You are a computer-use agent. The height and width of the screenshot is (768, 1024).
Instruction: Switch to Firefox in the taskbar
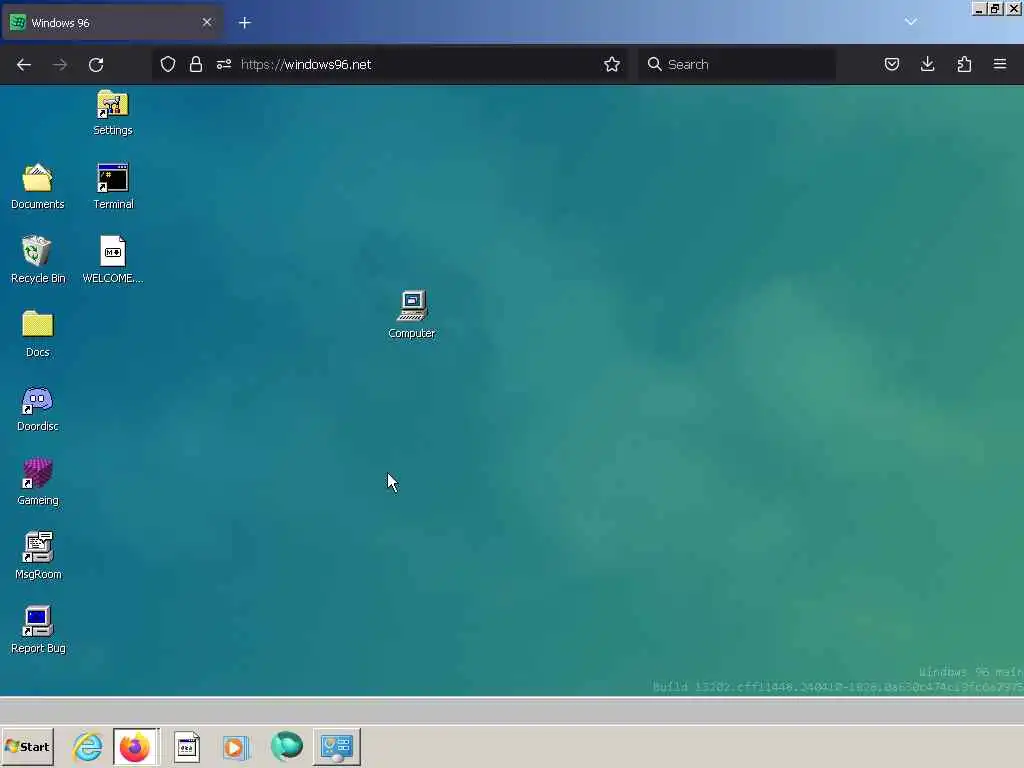[x=136, y=746]
